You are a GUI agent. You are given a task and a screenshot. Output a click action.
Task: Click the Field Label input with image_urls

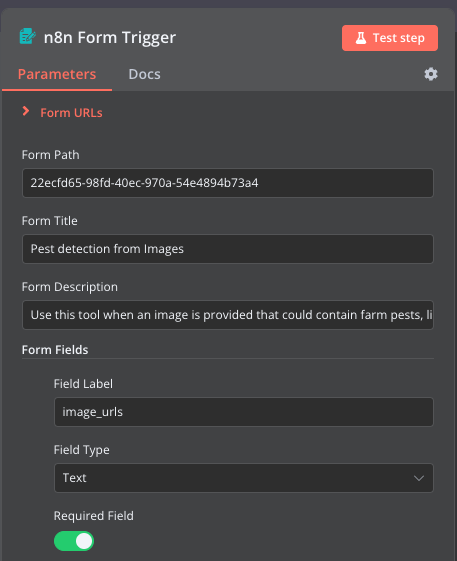[x=244, y=412]
